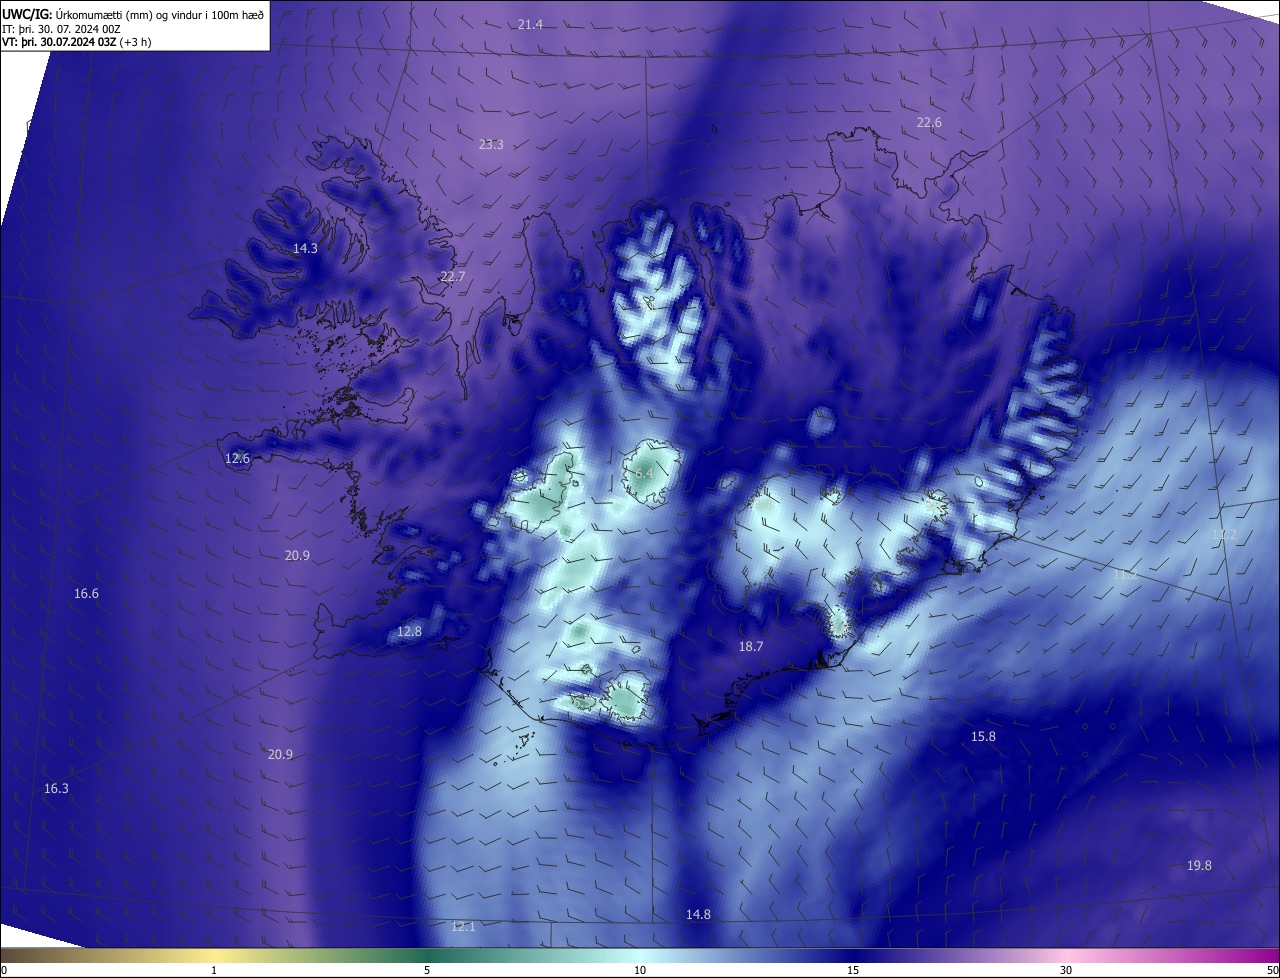Click the 16.6 value label on the map
The height and width of the screenshot is (978, 1280).
pyautogui.click(x=86, y=594)
